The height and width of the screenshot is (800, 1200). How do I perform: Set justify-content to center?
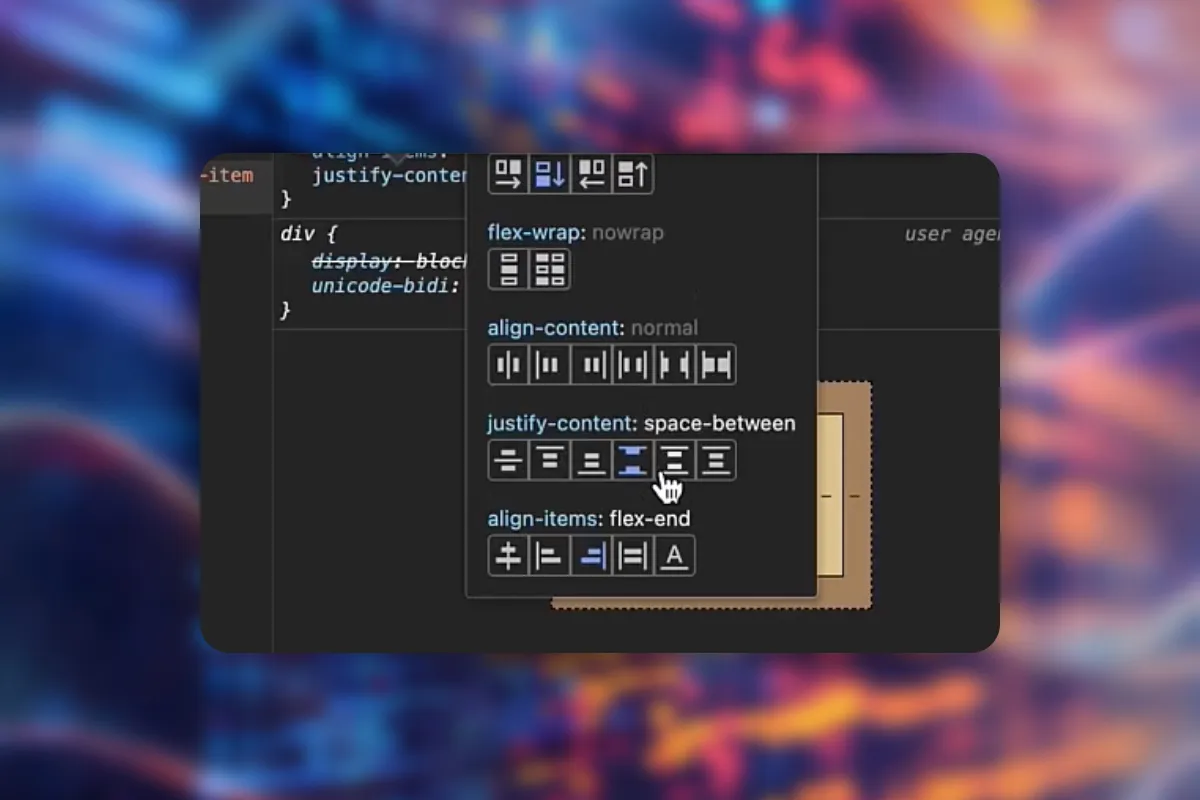tap(508, 460)
